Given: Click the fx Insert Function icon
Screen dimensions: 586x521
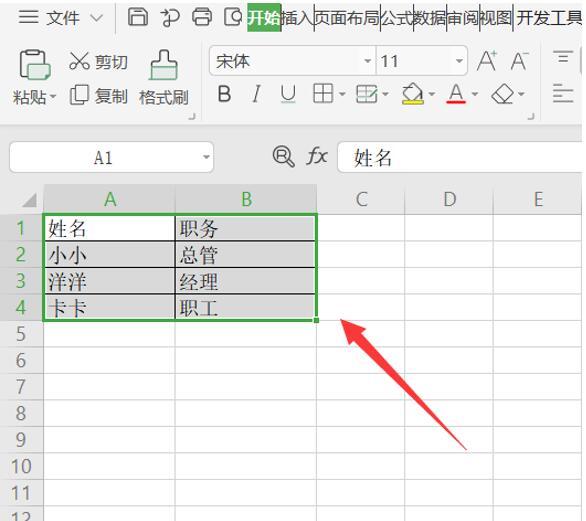Looking at the screenshot, I should pos(317,156).
